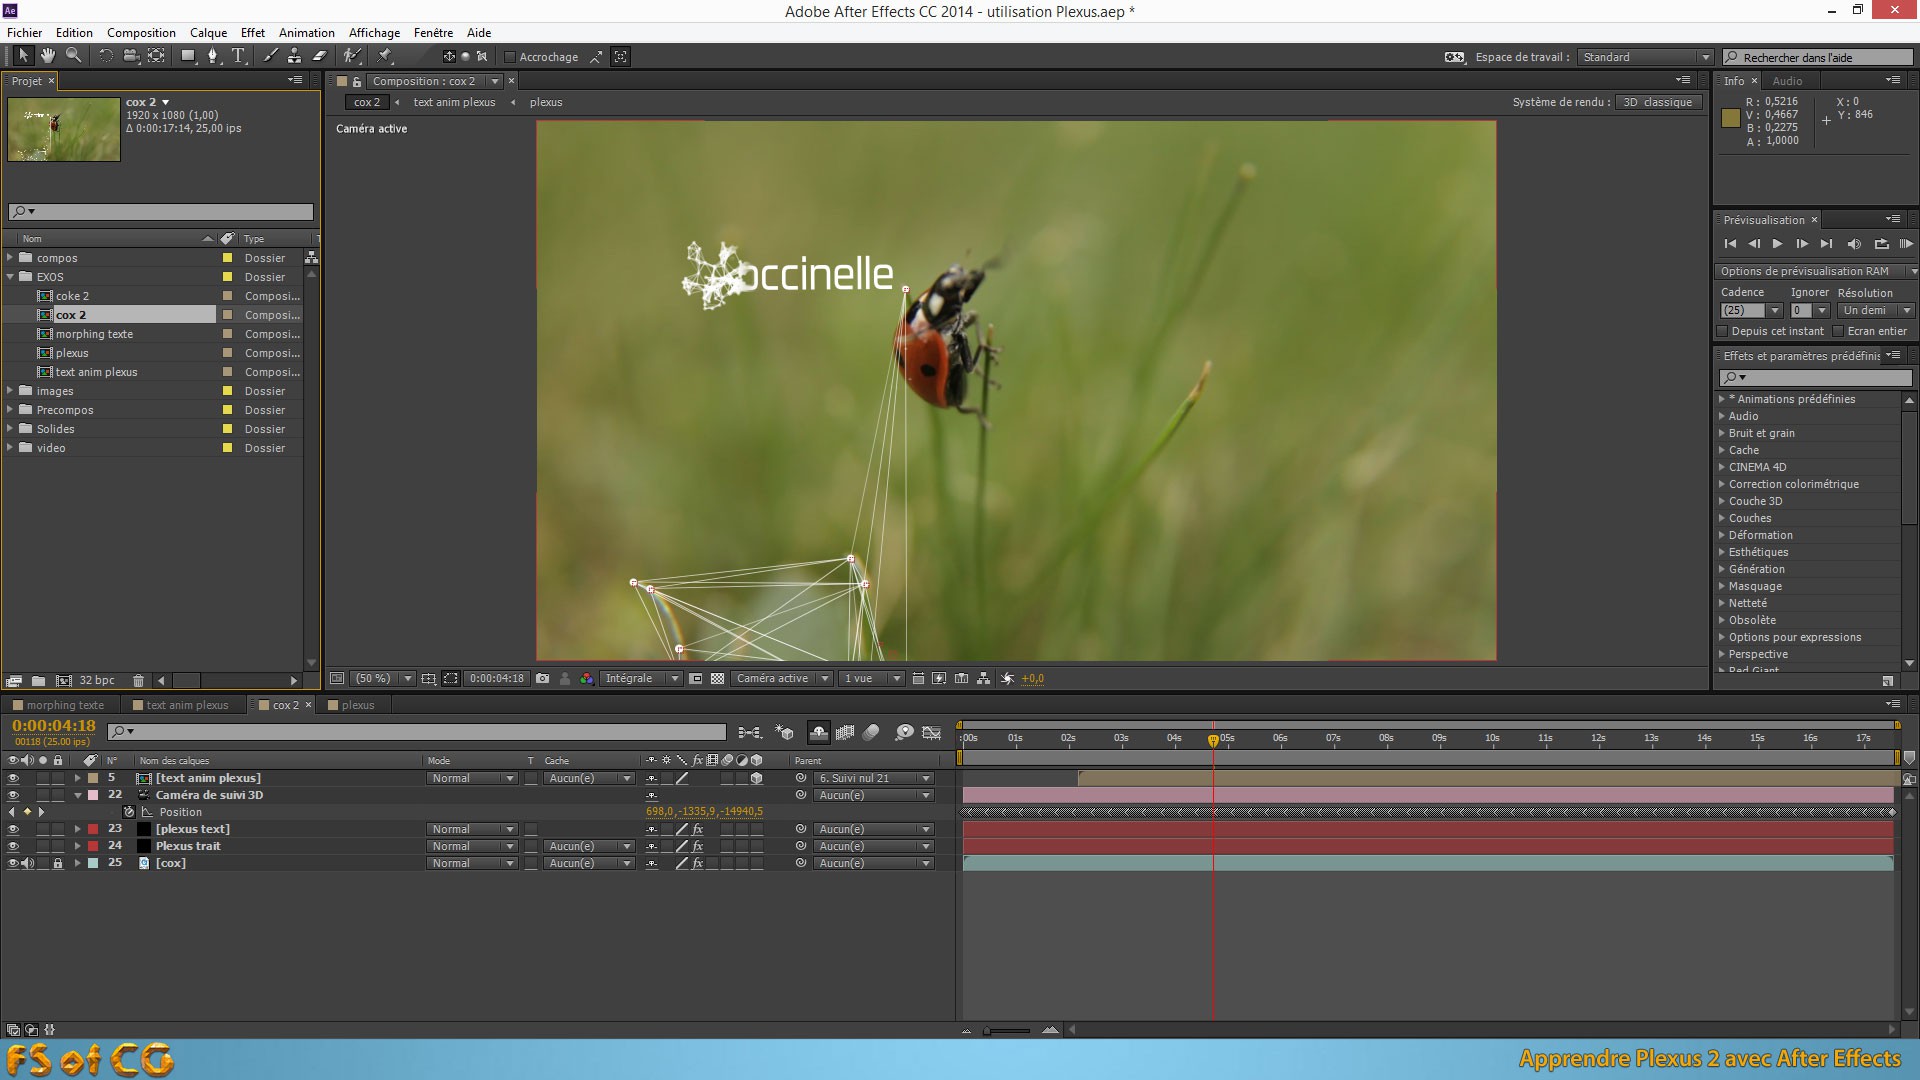Click the text anim plexus tab
The width and height of the screenshot is (1920, 1080).
click(186, 704)
